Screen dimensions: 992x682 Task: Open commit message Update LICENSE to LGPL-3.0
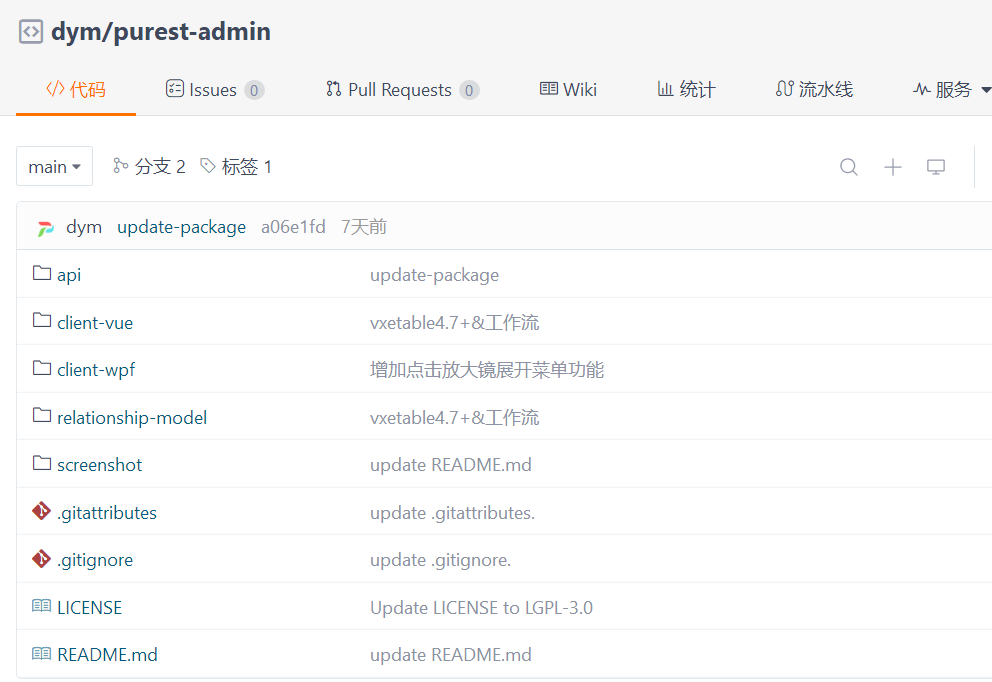tap(481, 608)
